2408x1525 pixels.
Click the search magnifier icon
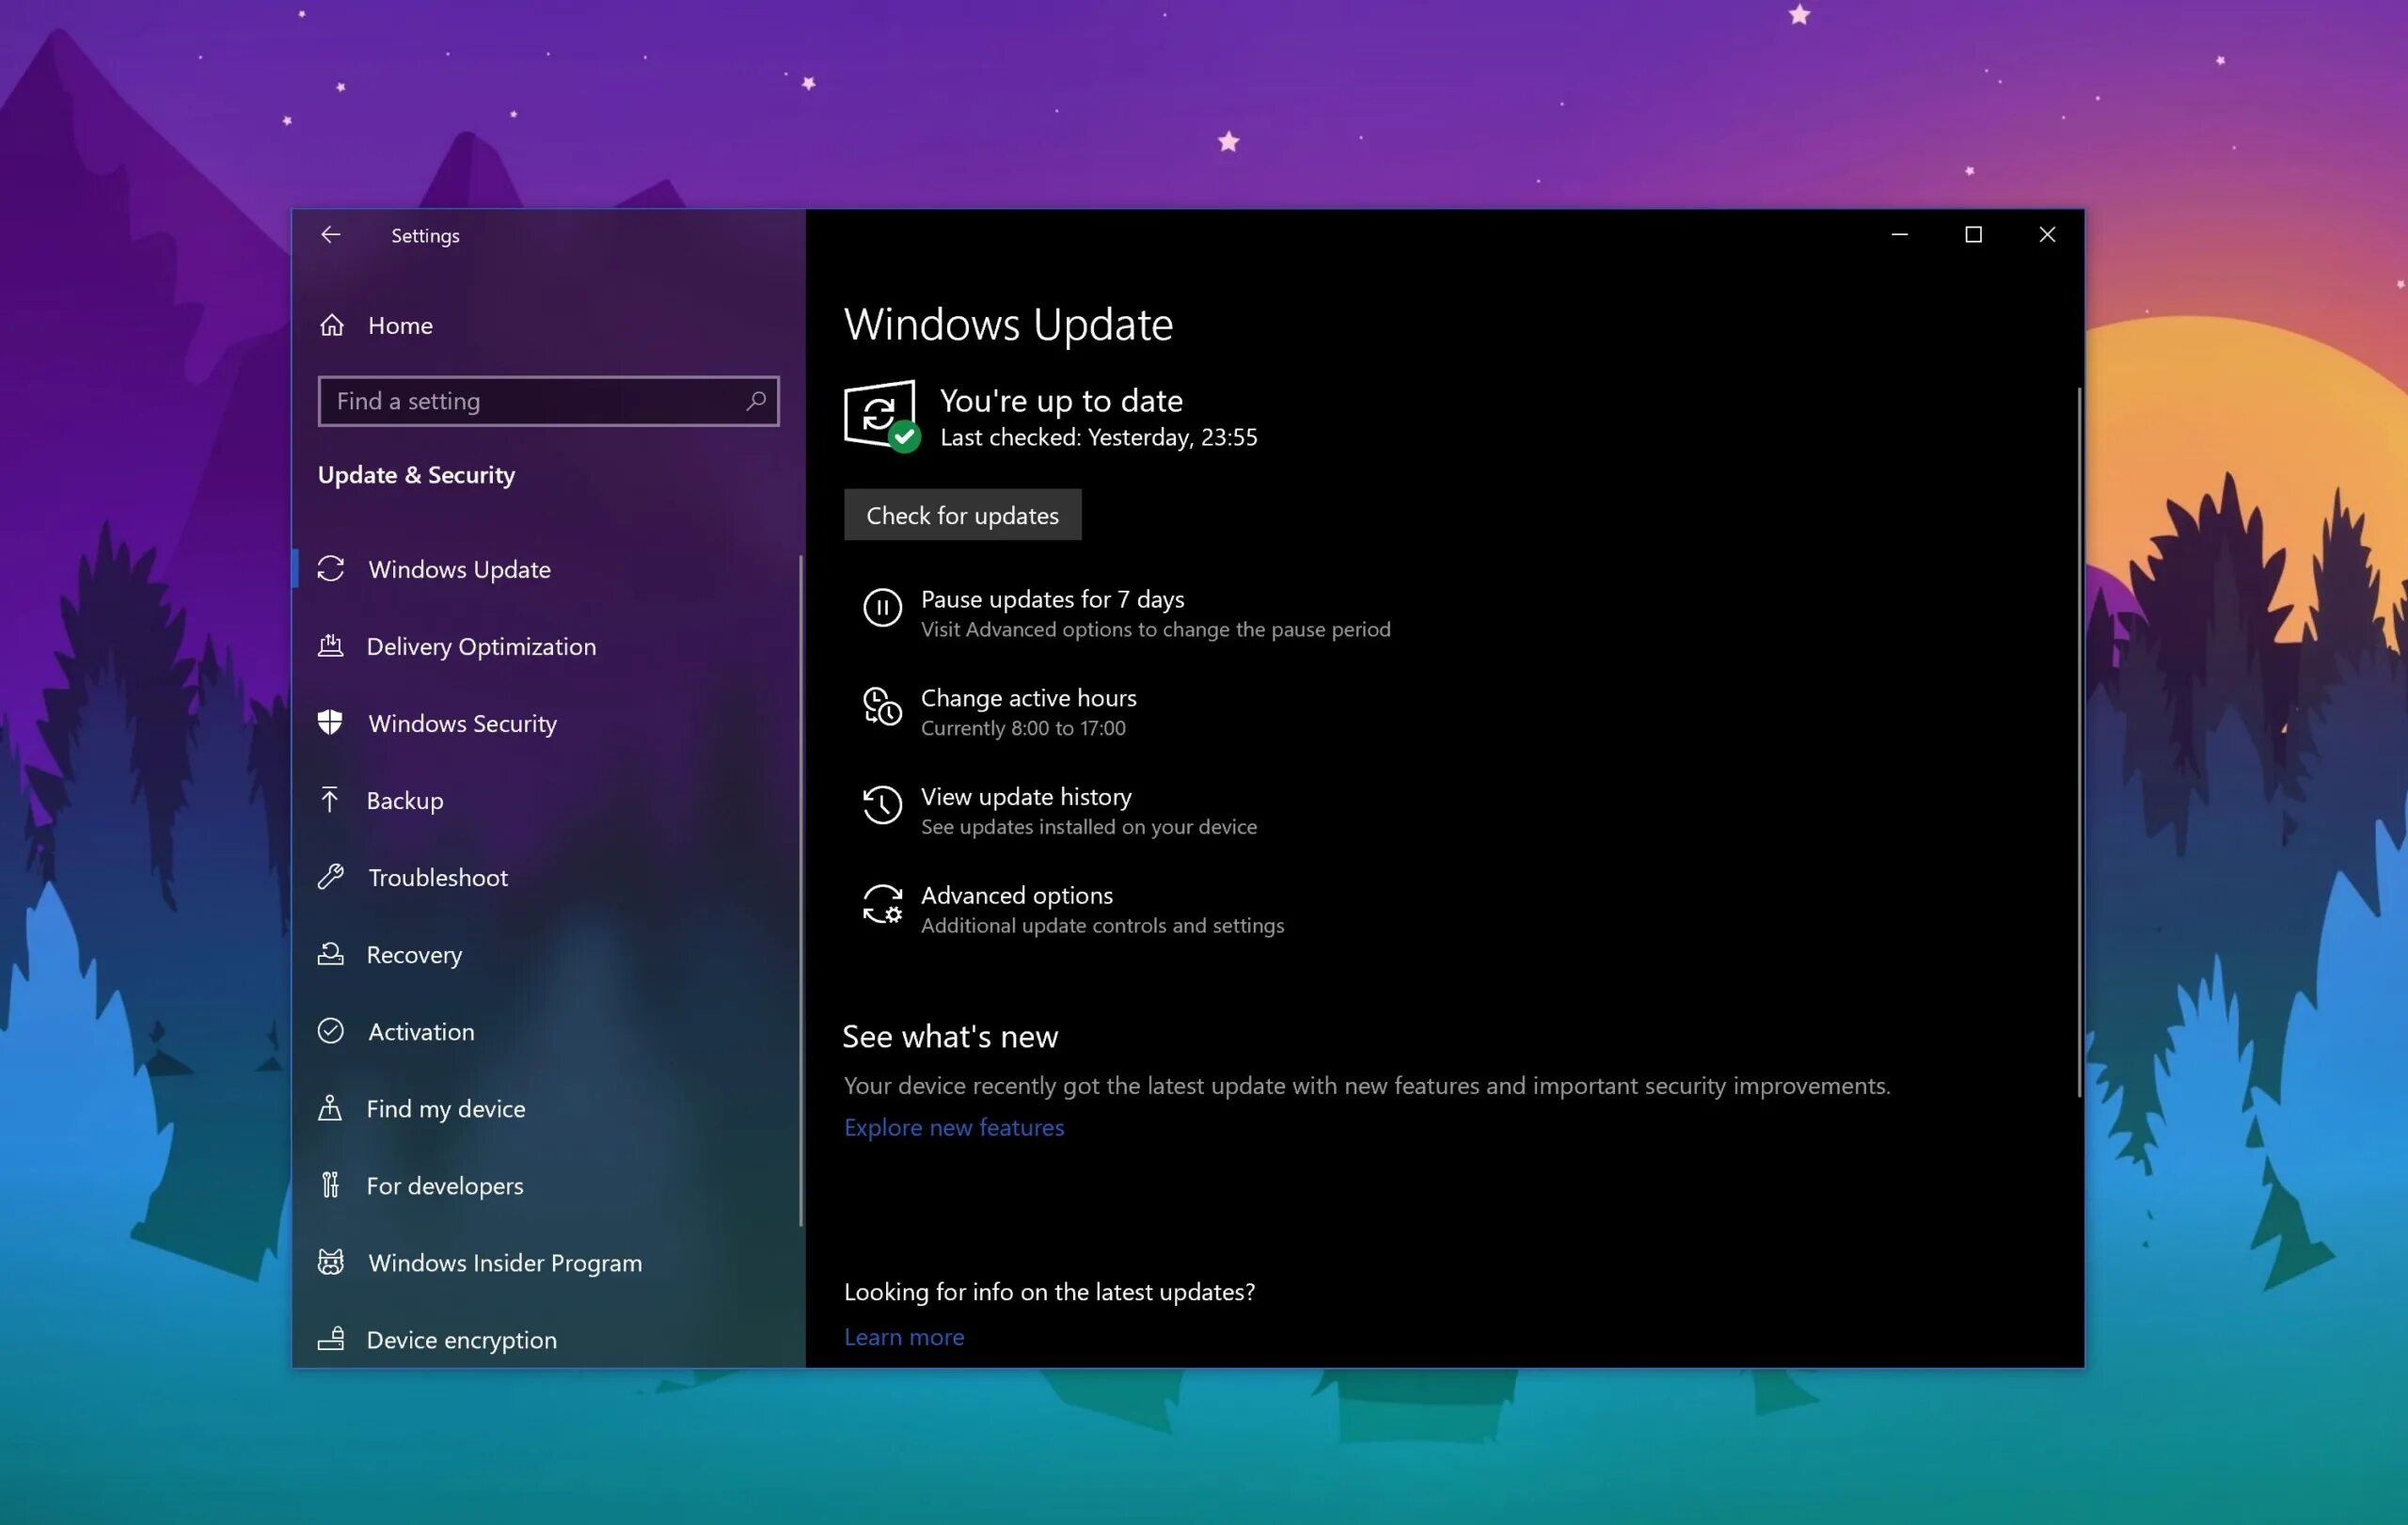[x=756, y=401]
